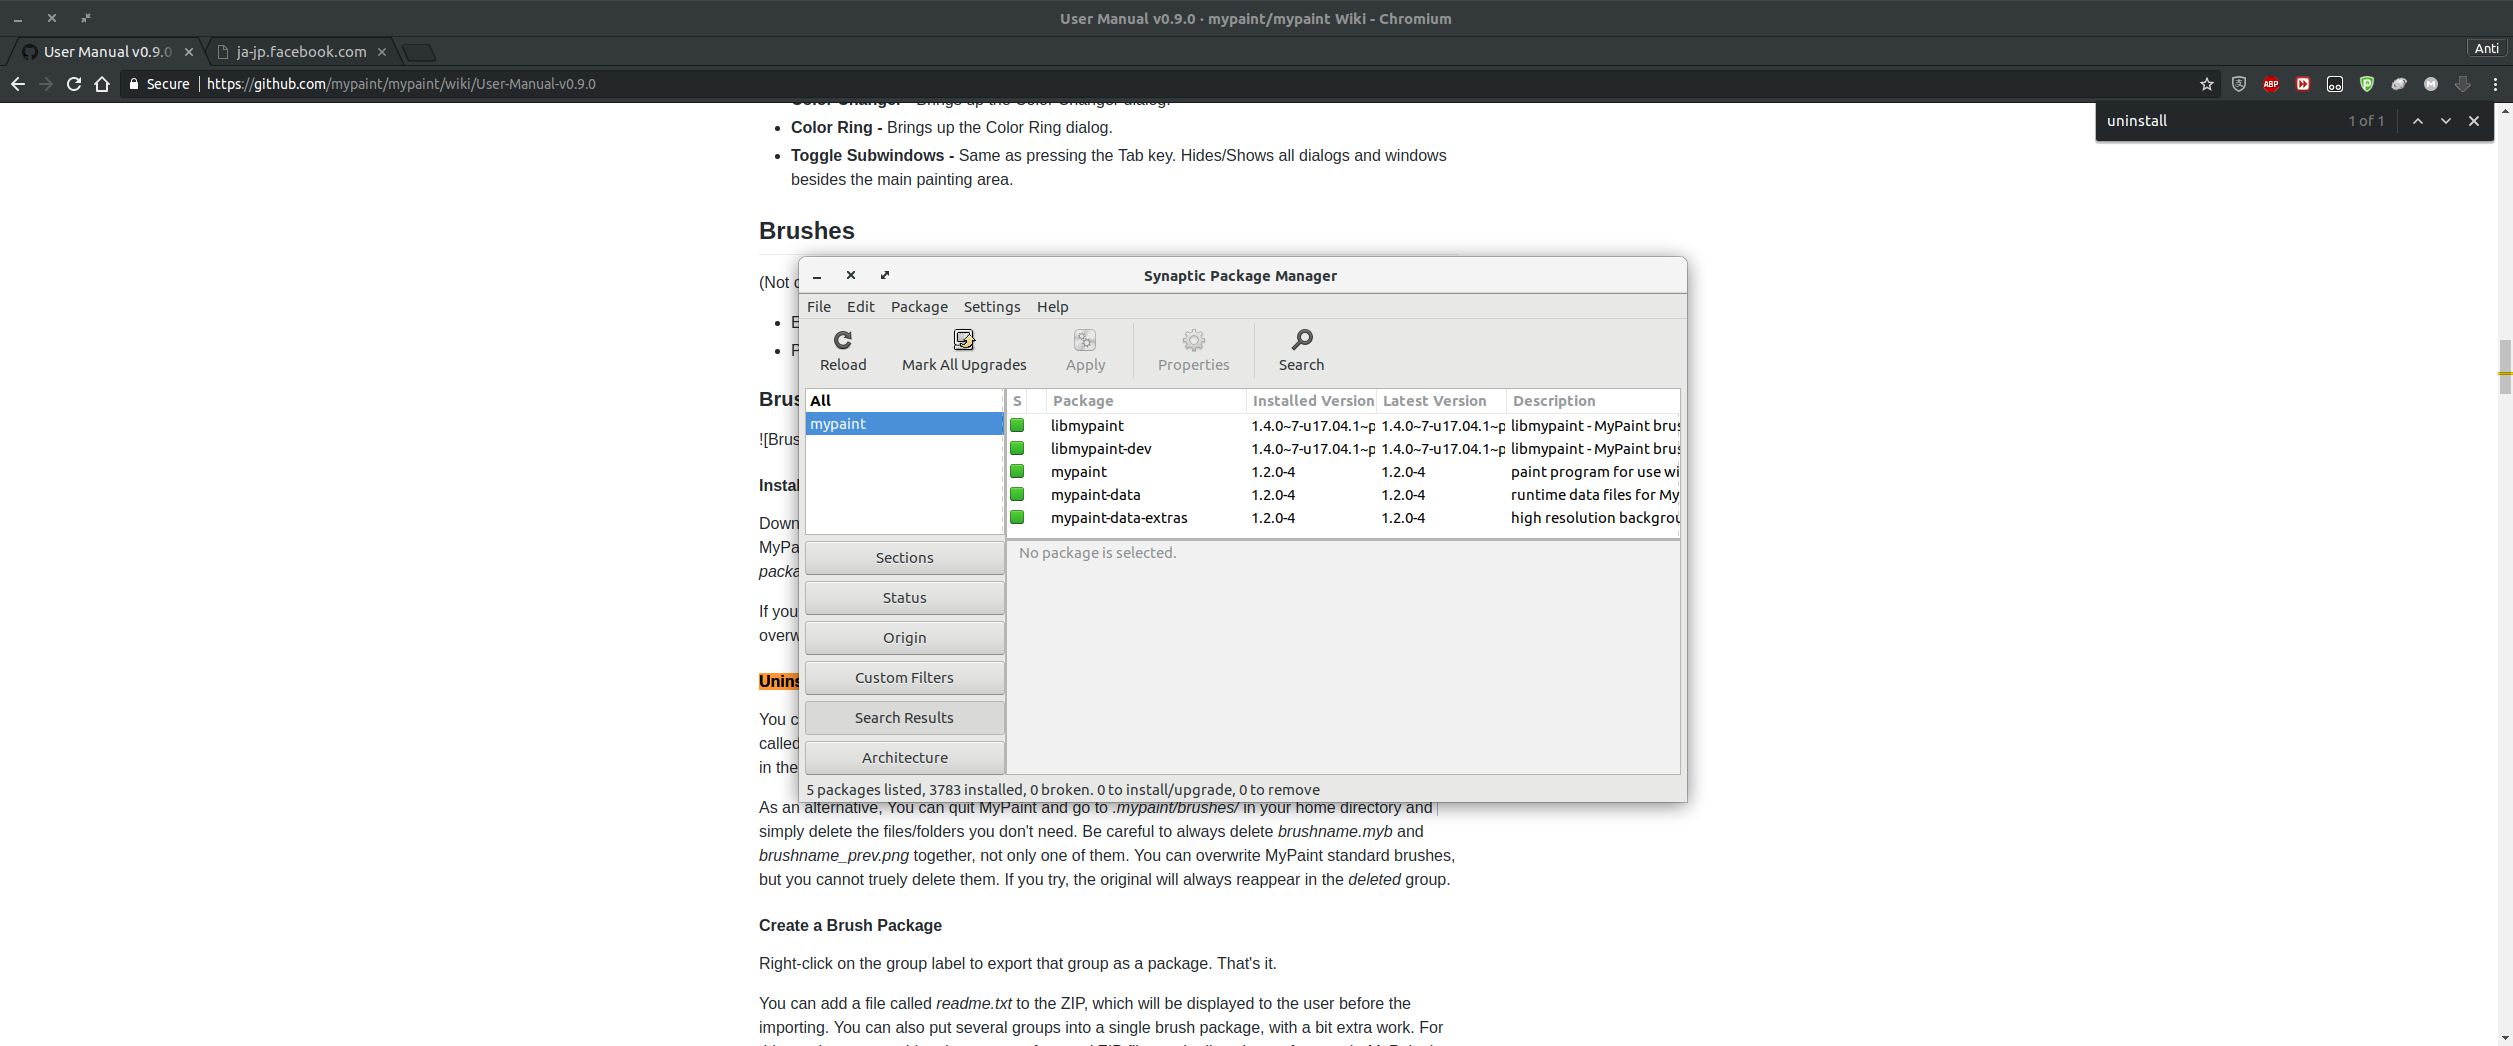Click the Pocket-style shield extension icon
This screenshot has height=1046, width=2513.
click(x=2238, y=84)
